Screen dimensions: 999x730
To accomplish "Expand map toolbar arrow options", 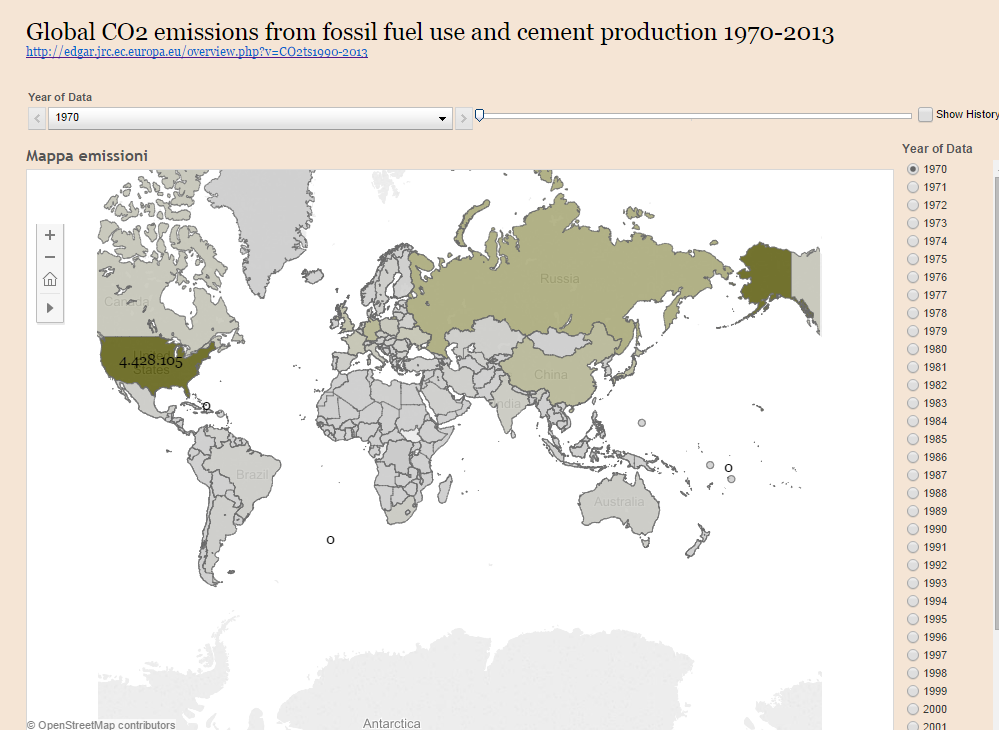I will 50,308.
